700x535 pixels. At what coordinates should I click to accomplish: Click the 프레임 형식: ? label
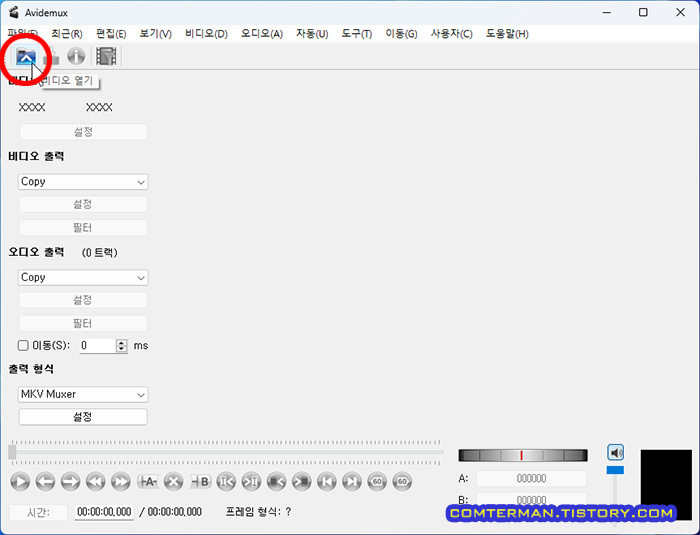258,512
